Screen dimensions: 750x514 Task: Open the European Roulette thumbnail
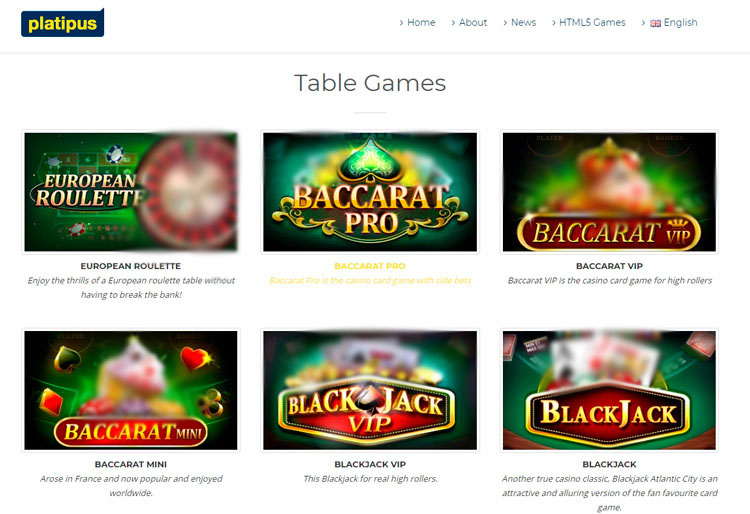coord(131,192)
